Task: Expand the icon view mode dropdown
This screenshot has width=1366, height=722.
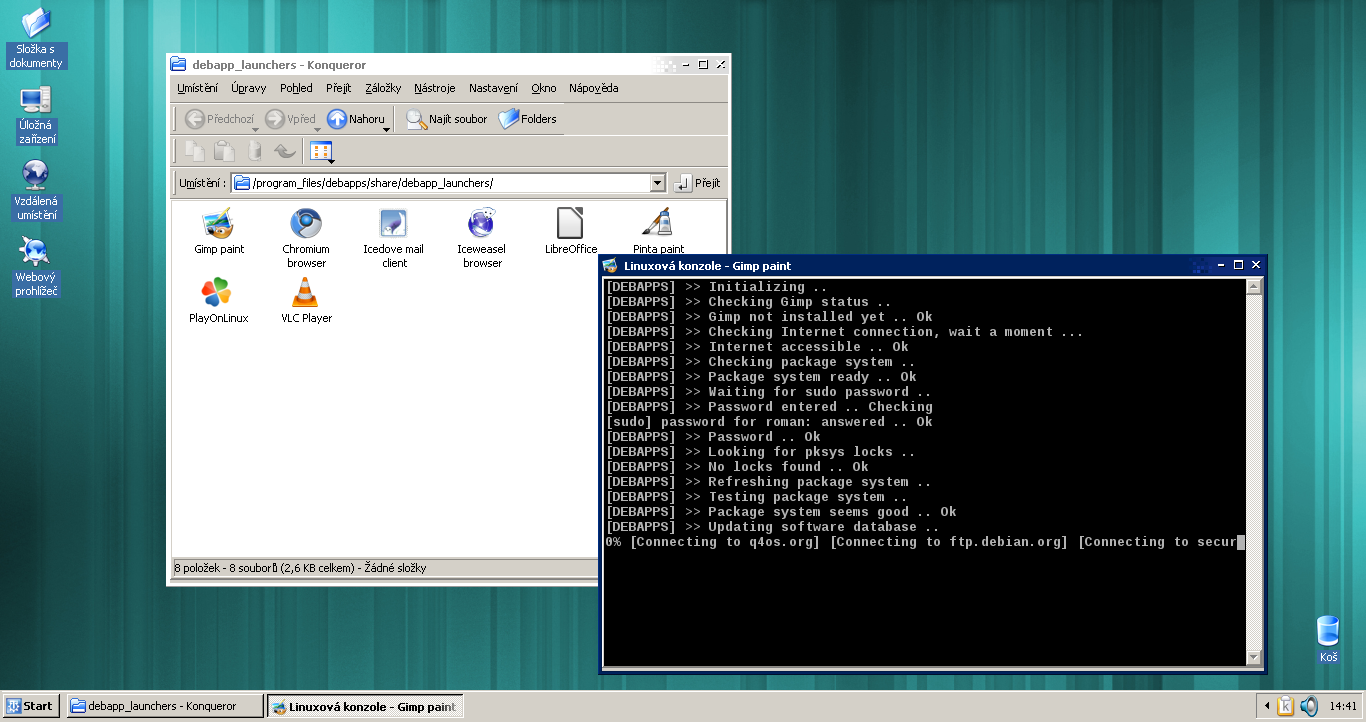Action: [x=331, y=160]
